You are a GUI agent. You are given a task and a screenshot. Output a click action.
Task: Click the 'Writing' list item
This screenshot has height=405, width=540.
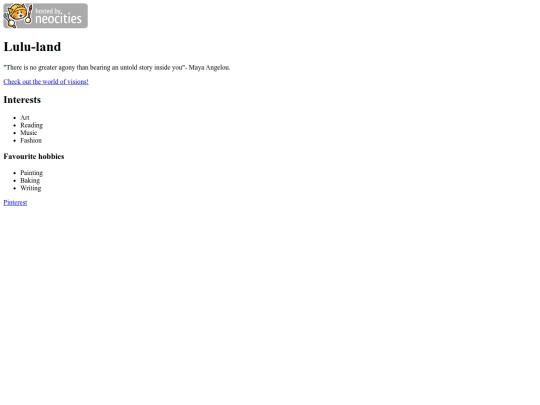tap(31, 188)
